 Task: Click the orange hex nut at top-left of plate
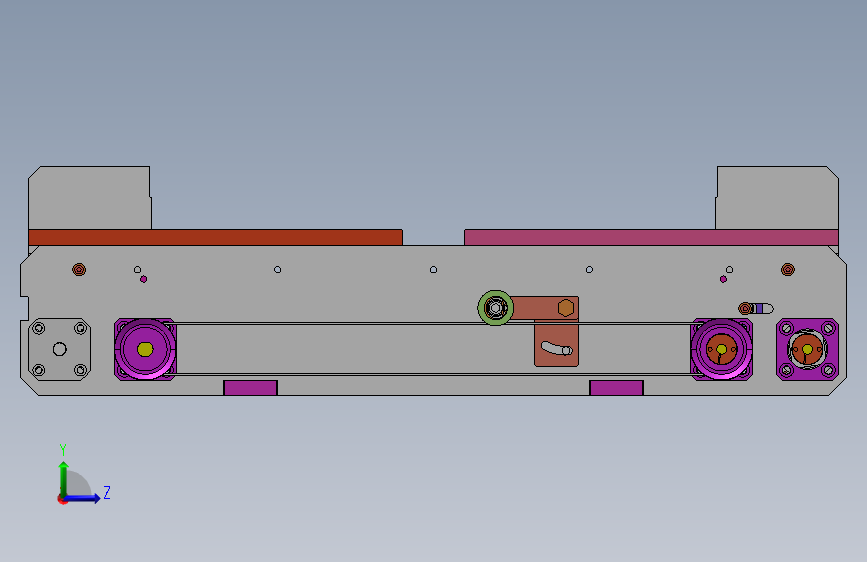point(79,269)
